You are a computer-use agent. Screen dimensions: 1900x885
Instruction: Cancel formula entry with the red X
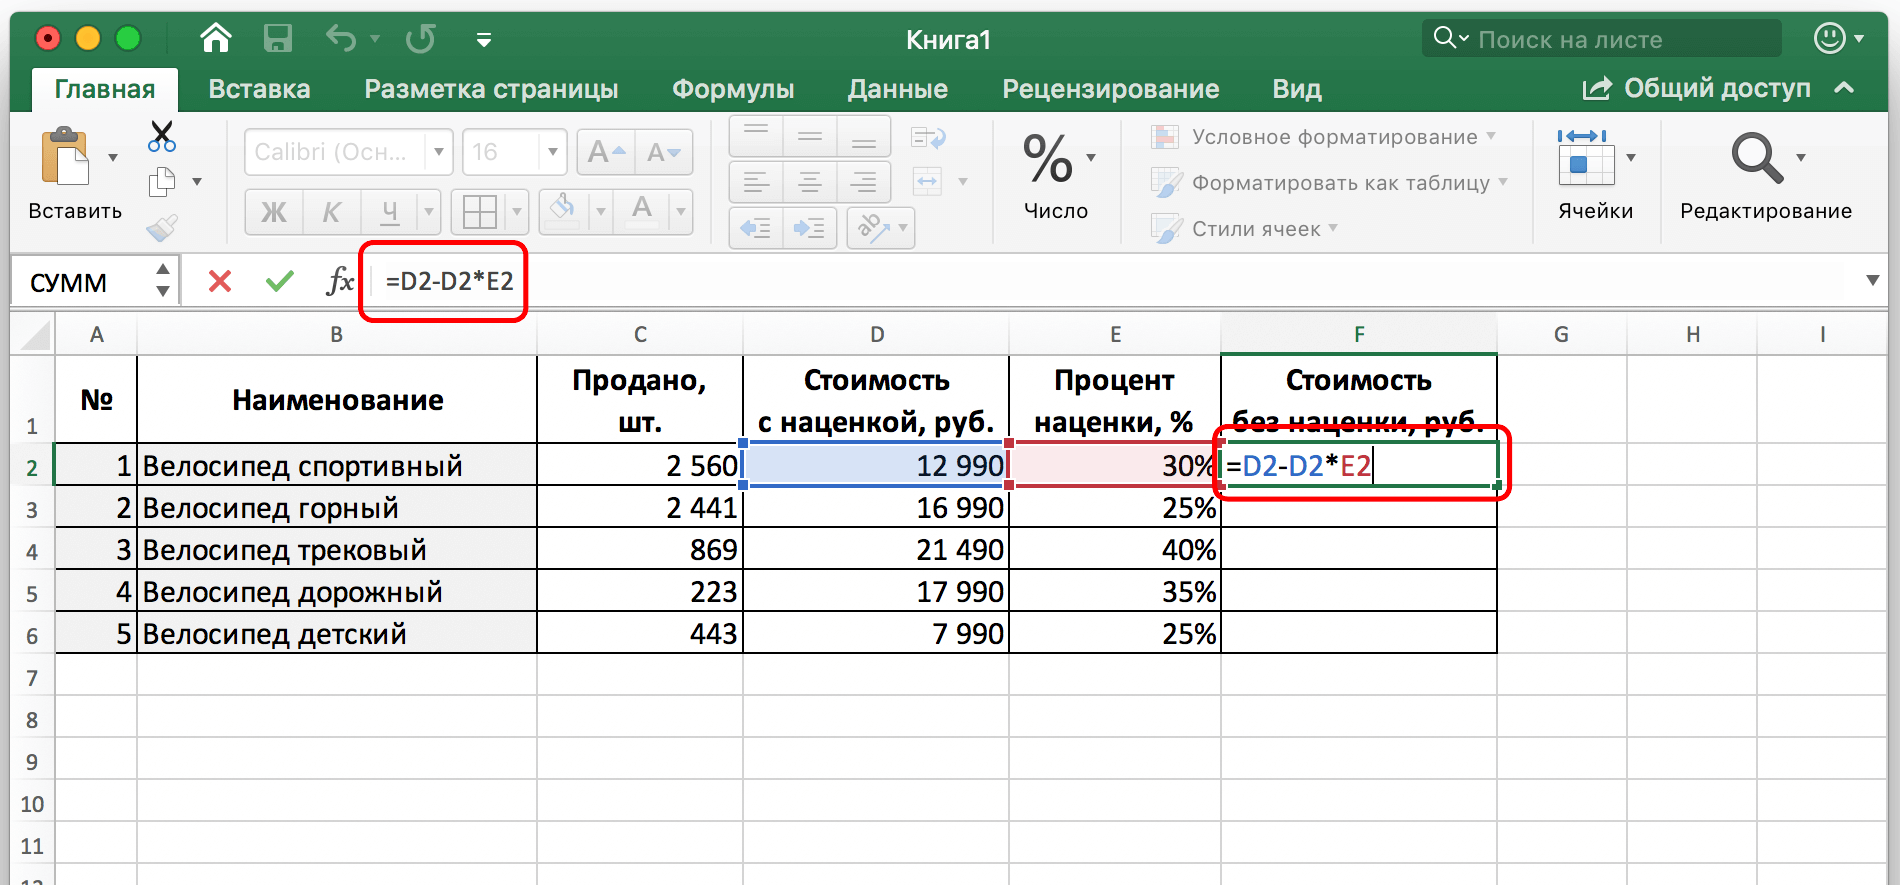[220, 281]
